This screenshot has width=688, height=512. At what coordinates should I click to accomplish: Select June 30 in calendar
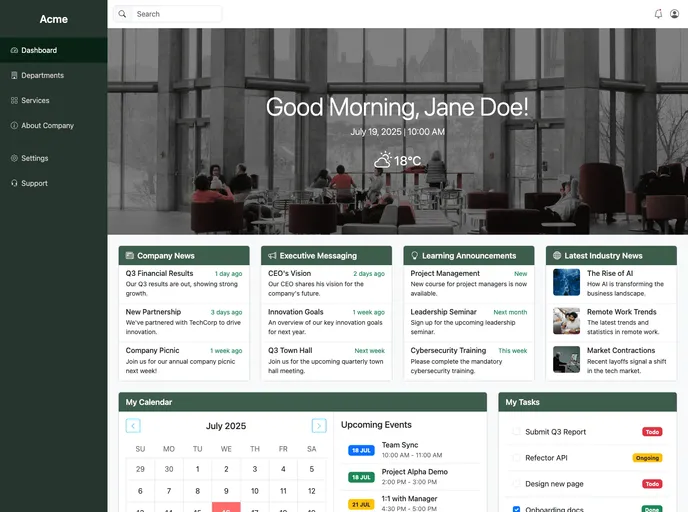[169, 469]
